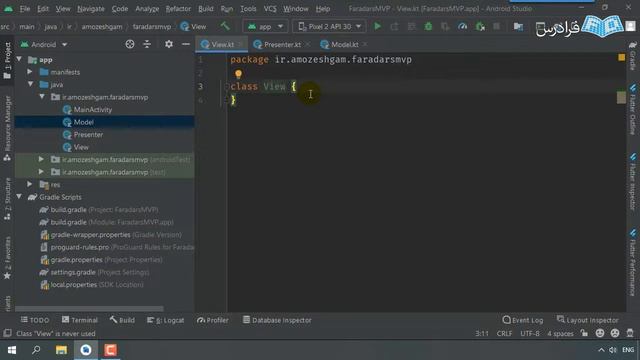
Task: Click the Debug app bug icon
Action: tap(428, 27)
